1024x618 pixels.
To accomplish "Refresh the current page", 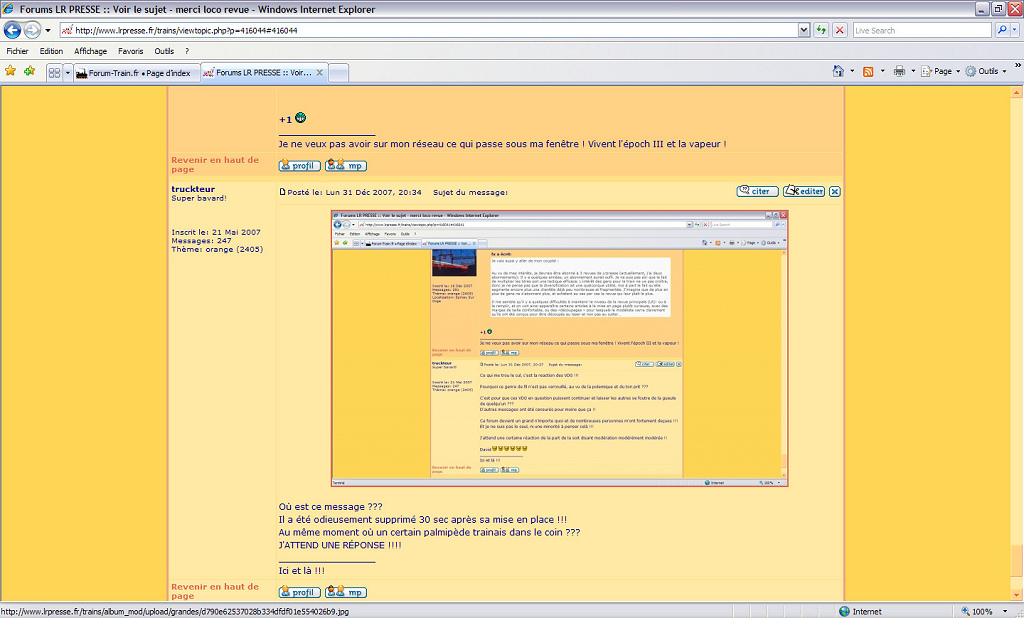I will 821,30.
